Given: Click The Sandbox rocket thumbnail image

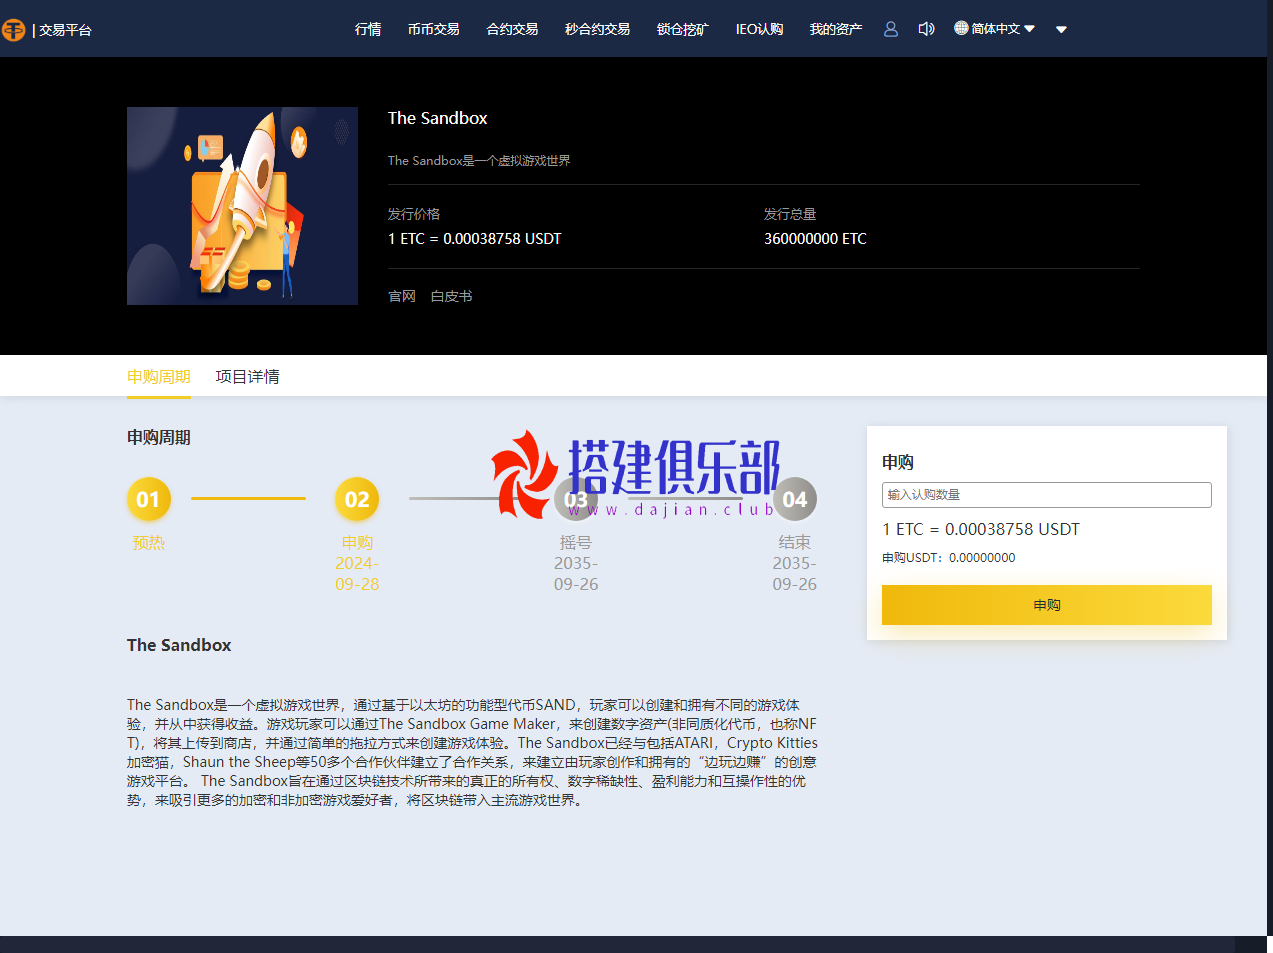Looking at the screenshot, I should pos(242,206).
